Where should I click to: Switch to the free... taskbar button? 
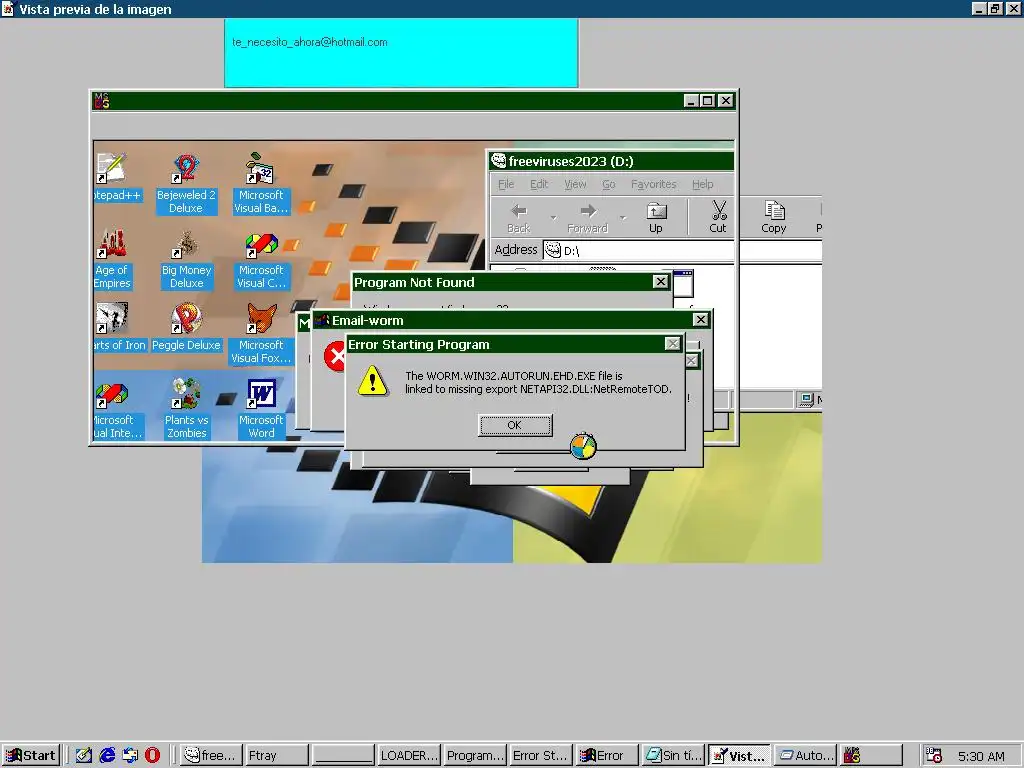coord(211,756)
